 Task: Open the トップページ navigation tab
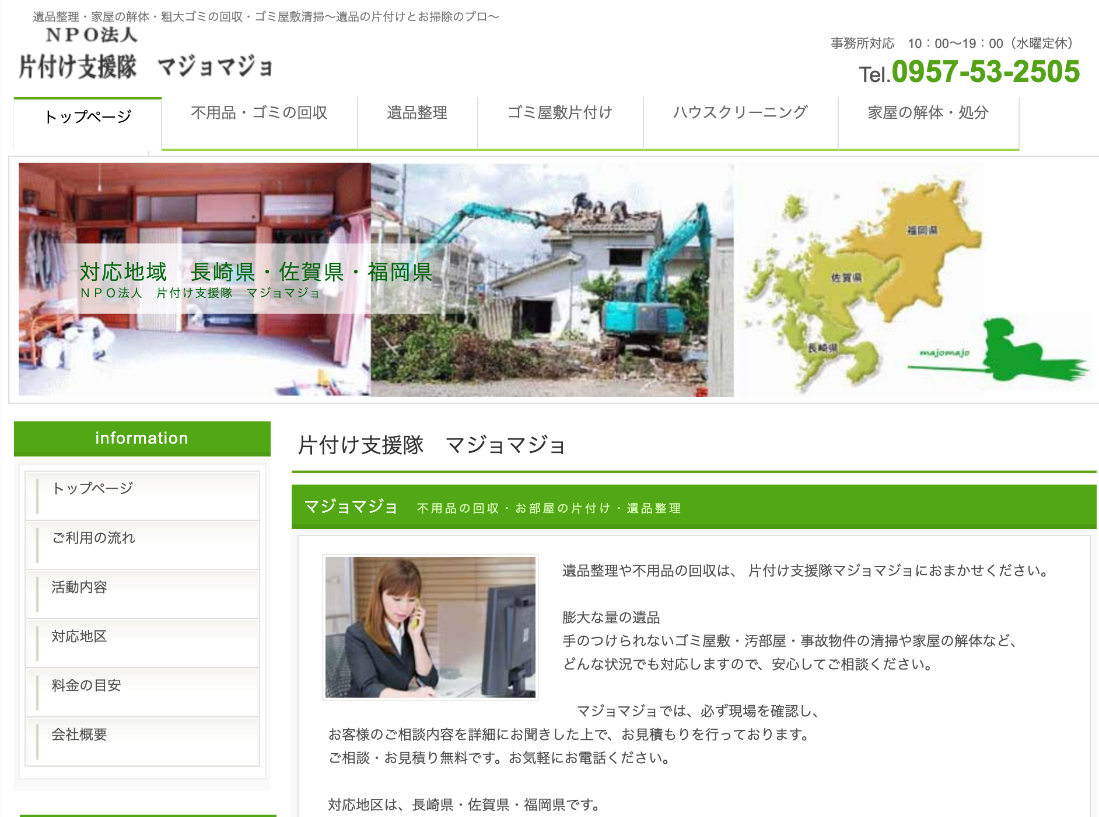(88, 118)
